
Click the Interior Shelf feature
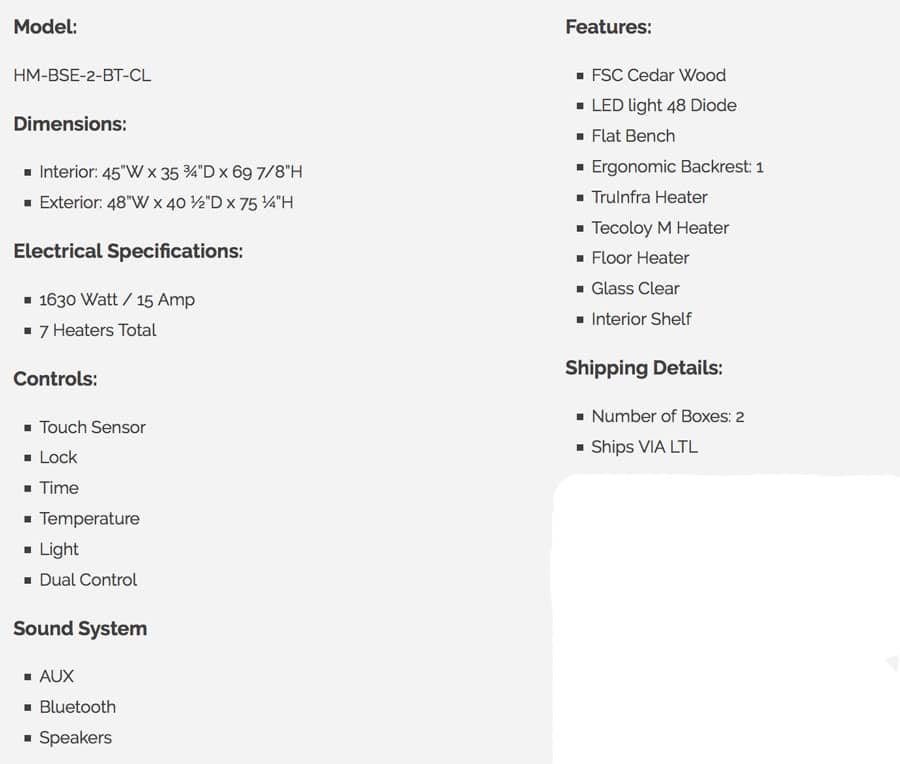(x=641, y=318)
